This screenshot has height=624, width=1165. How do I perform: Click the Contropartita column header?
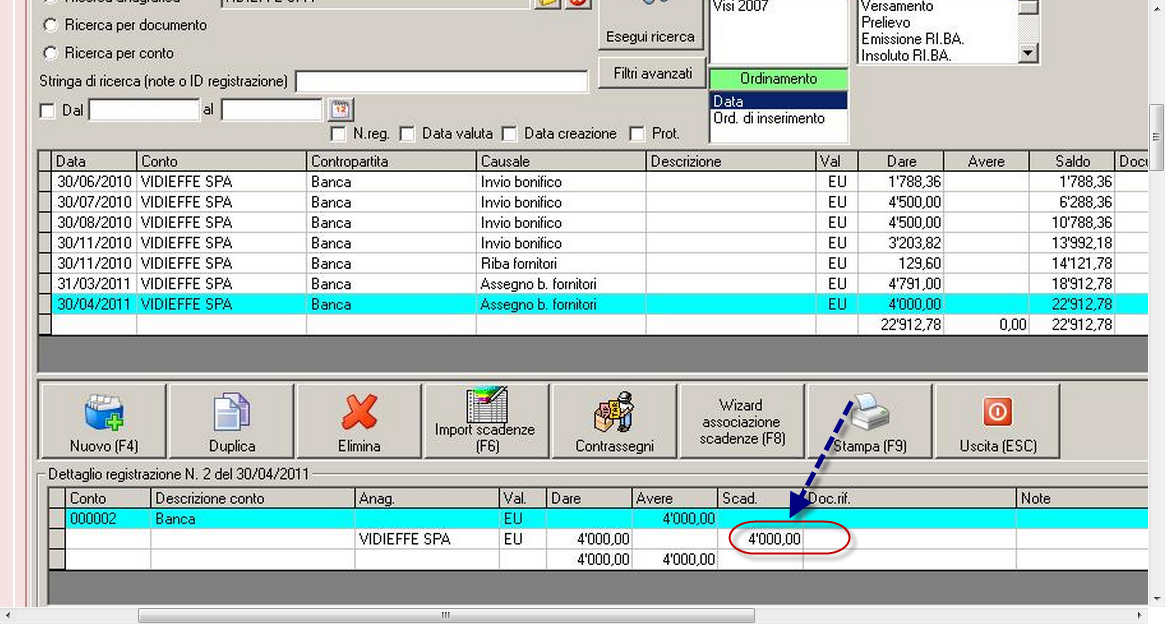(x=391, y=161)
